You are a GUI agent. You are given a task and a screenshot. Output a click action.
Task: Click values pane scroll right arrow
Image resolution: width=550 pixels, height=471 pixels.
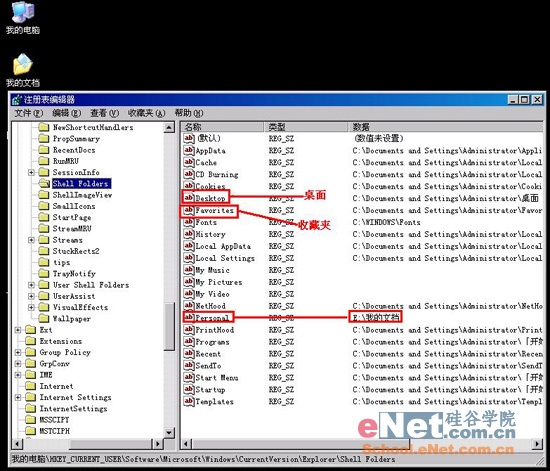537,444
